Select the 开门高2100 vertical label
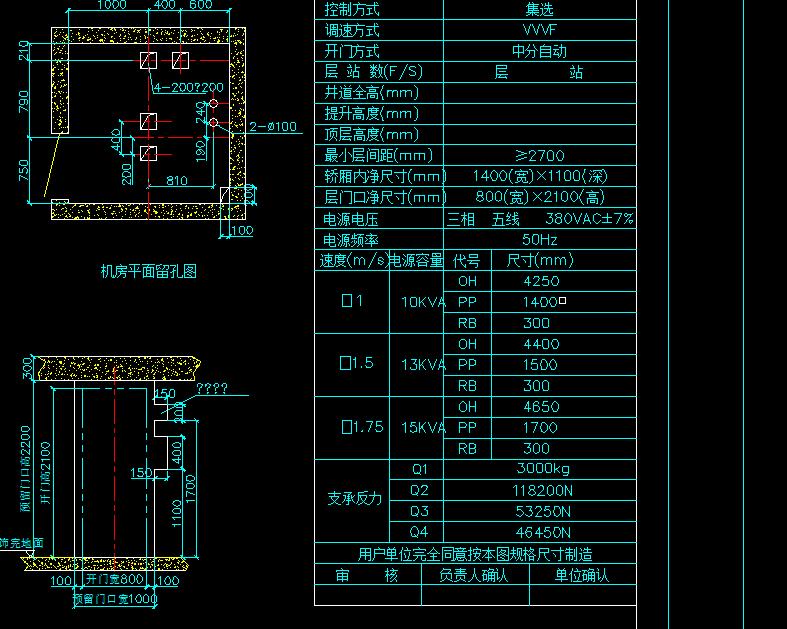787x629 pixels. click(x=45, y=473)
